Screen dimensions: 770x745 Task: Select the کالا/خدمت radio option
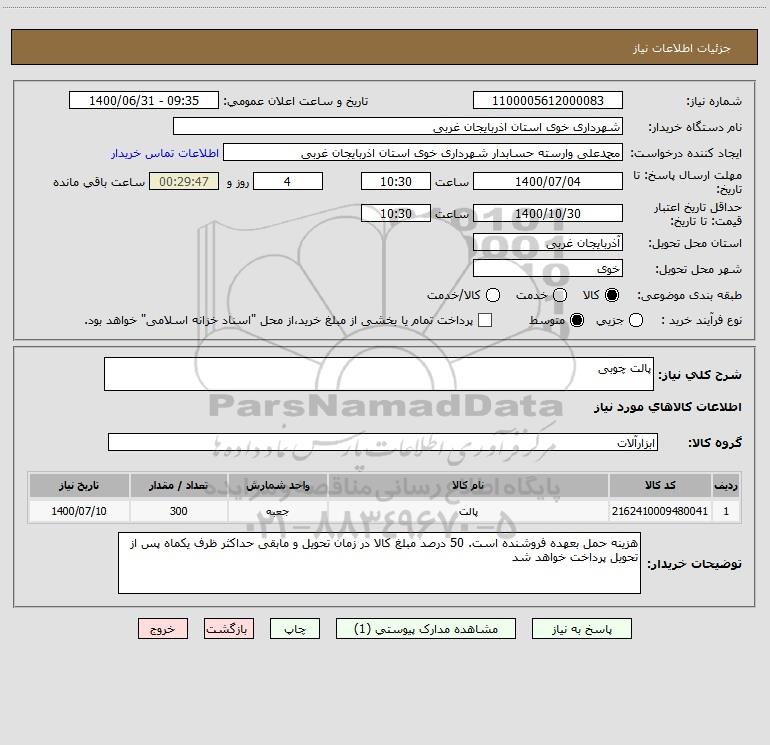pos(493,295)
